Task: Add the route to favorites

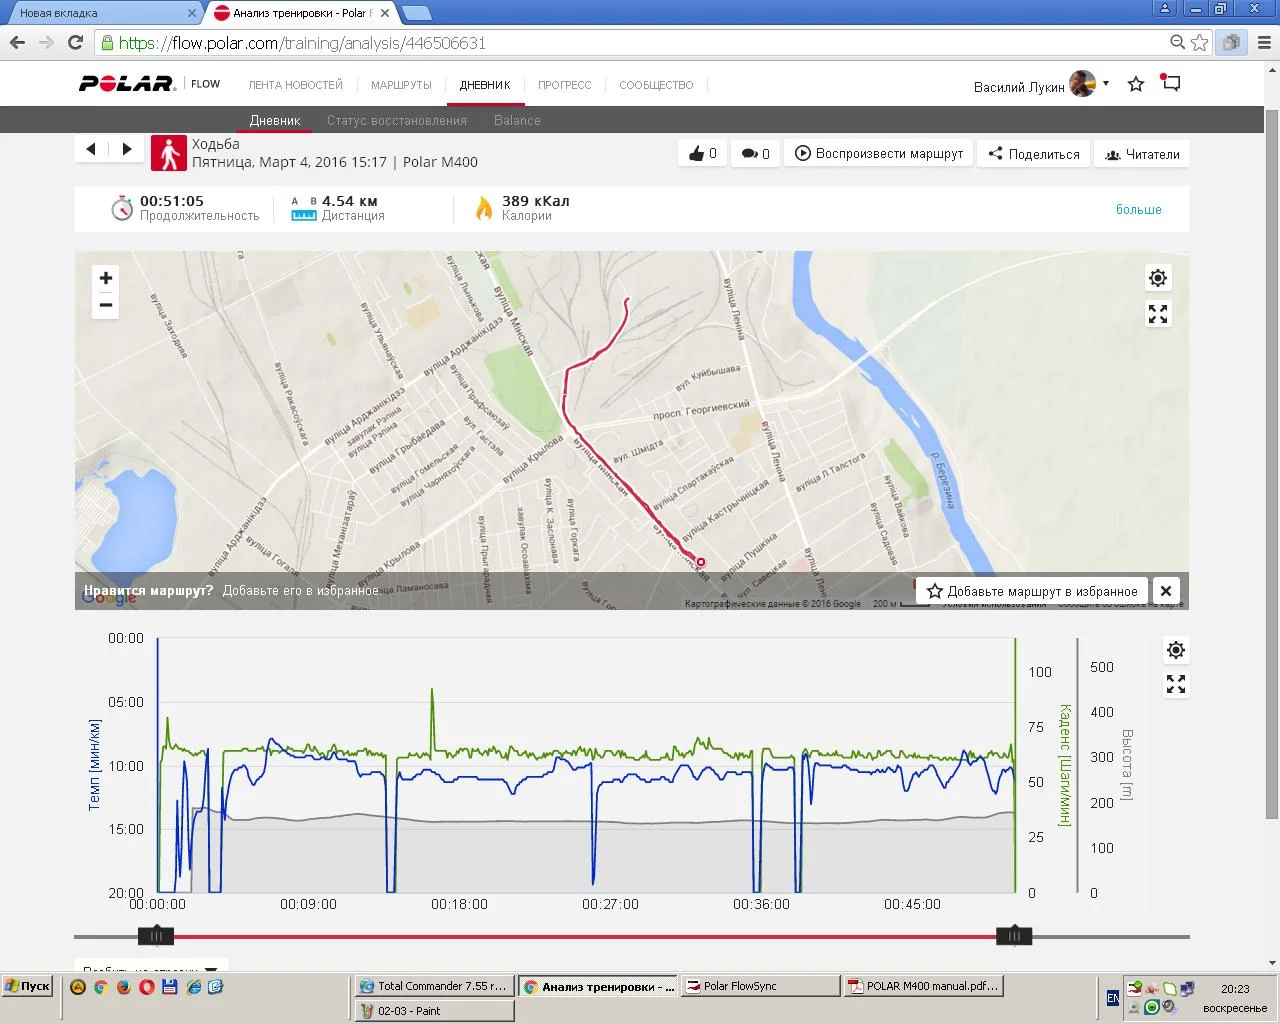Action: coord(1032,591)
